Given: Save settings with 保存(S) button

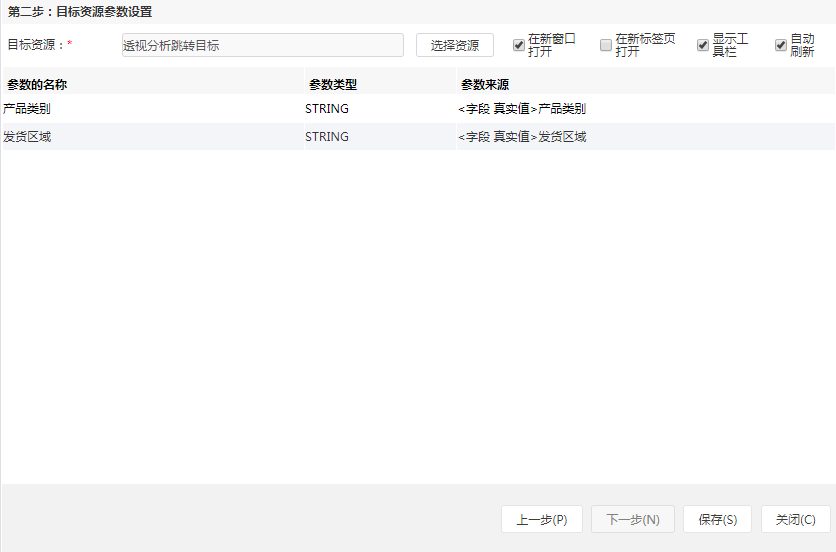Looking at the screenshot, I should (718, 519).
